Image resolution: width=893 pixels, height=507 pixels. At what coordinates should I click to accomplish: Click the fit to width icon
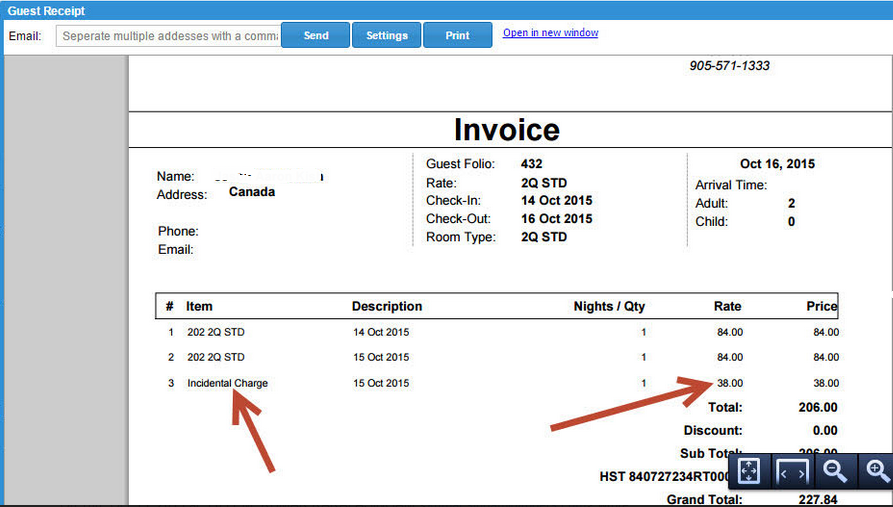click(791, 470)
